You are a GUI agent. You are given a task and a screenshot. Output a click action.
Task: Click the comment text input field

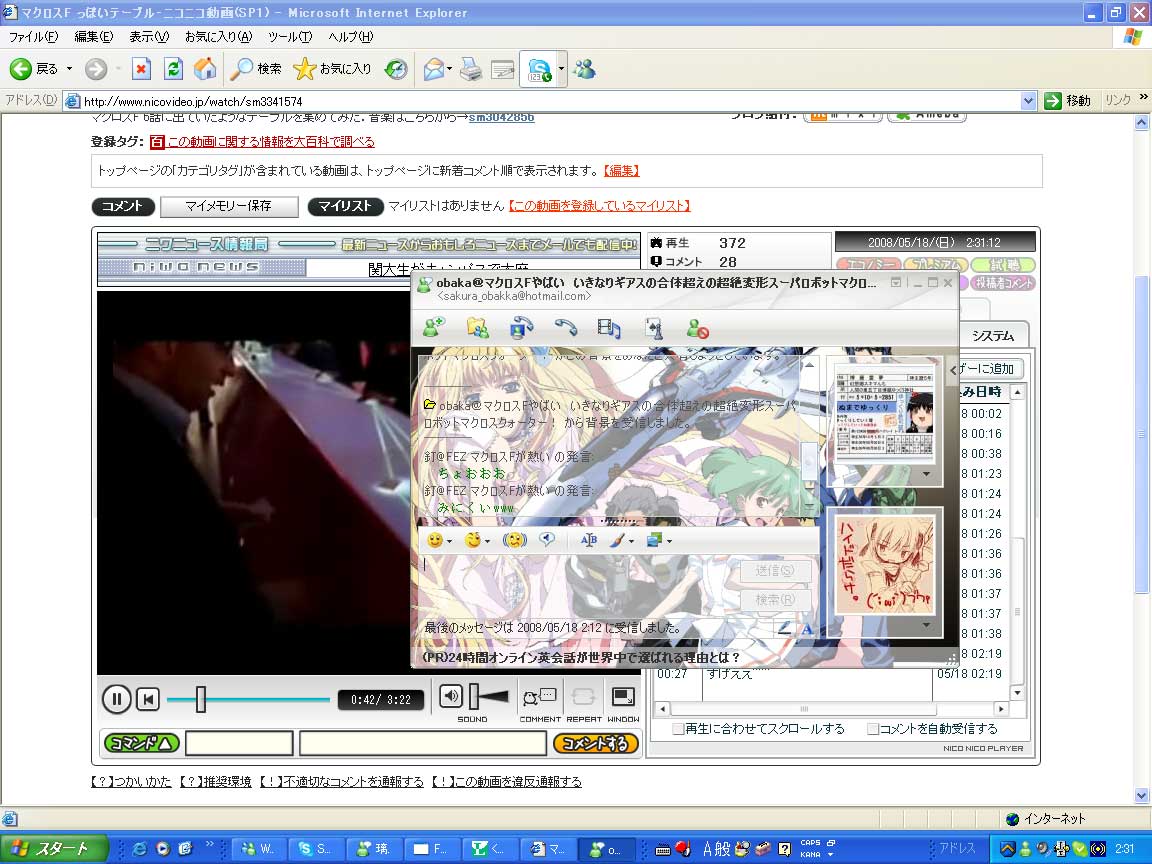pos(423,744)
